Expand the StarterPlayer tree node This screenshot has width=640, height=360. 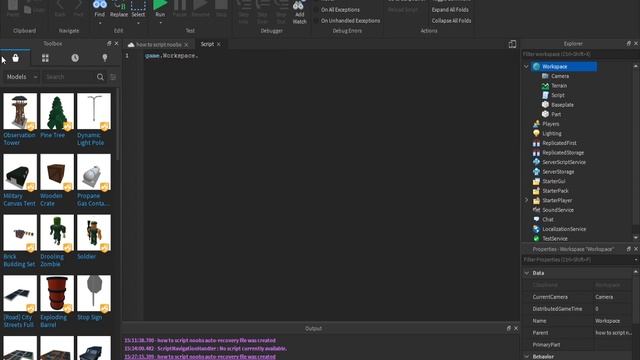pos(526,200)
